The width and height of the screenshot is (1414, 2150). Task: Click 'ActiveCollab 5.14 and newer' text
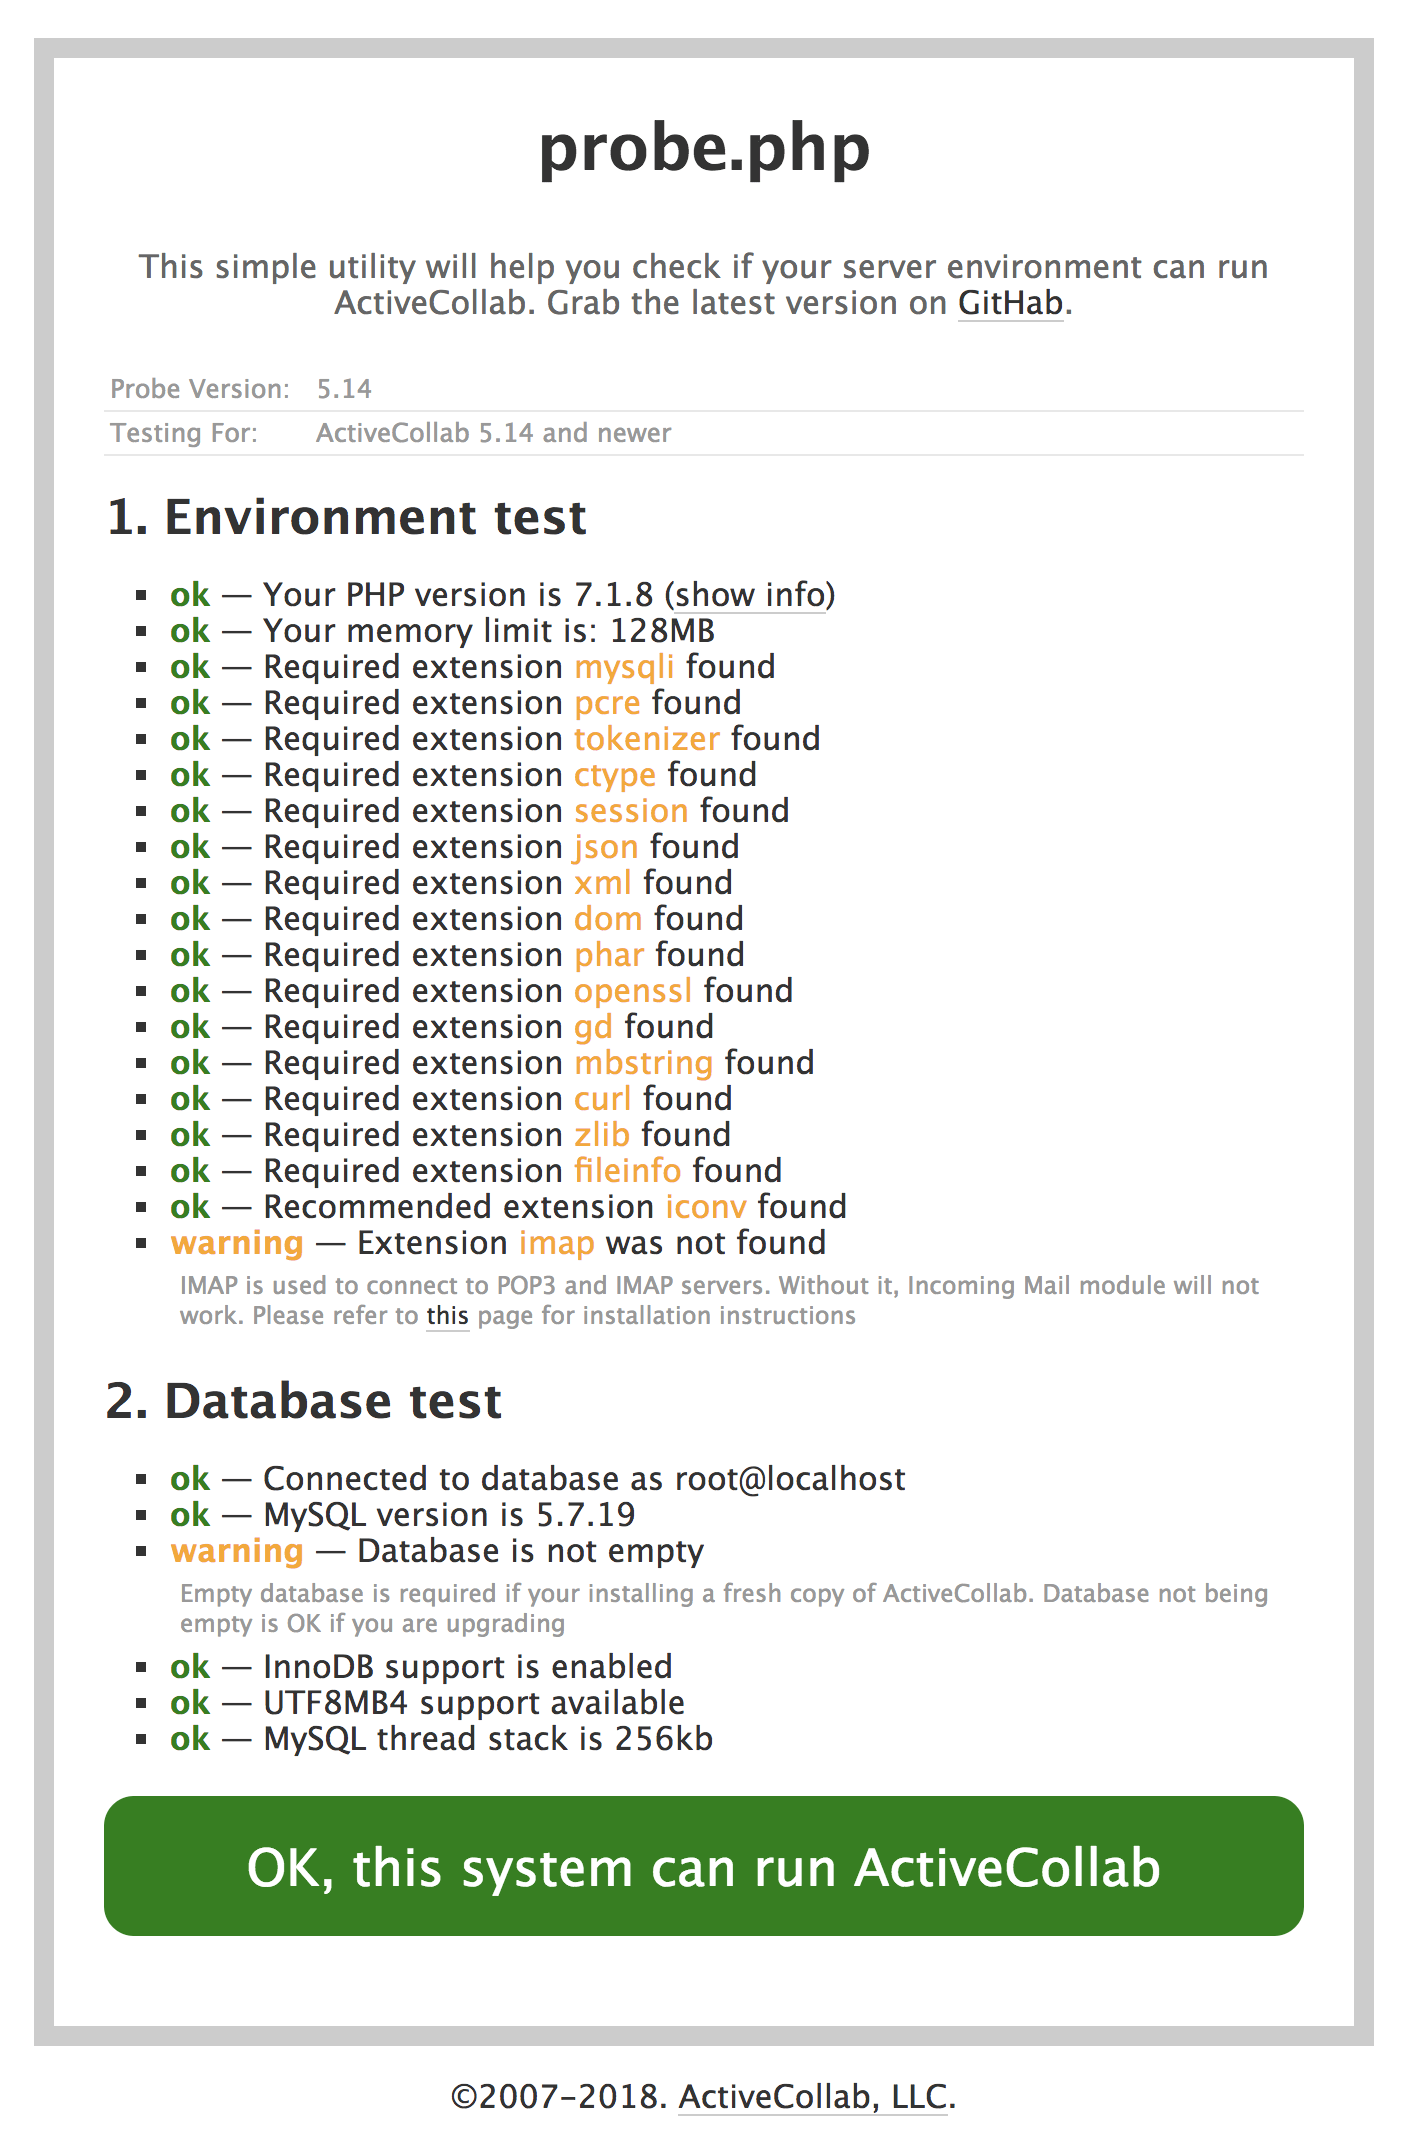point(493,433)
